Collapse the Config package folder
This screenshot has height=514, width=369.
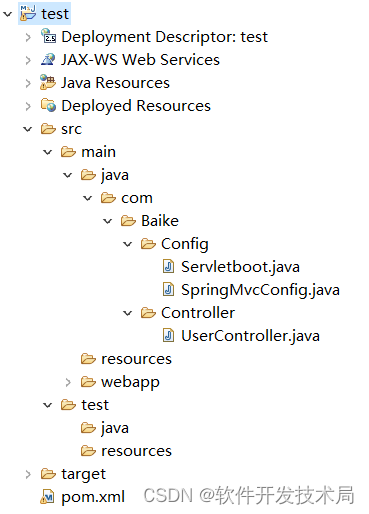point(128,244)
